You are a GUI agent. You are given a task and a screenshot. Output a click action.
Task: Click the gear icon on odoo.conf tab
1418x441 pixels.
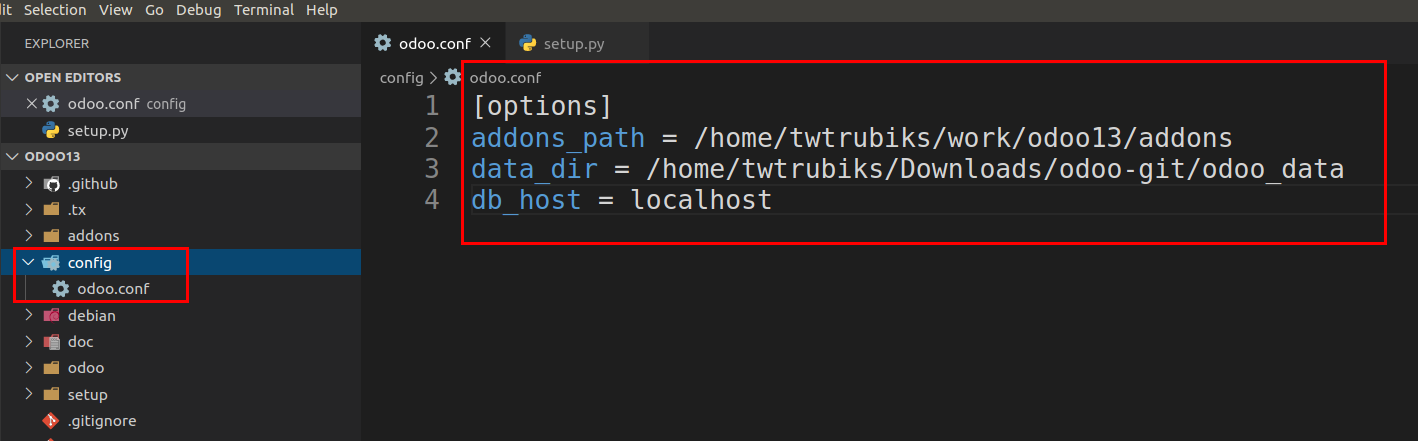pyautogui.click(x=382, y=43)
